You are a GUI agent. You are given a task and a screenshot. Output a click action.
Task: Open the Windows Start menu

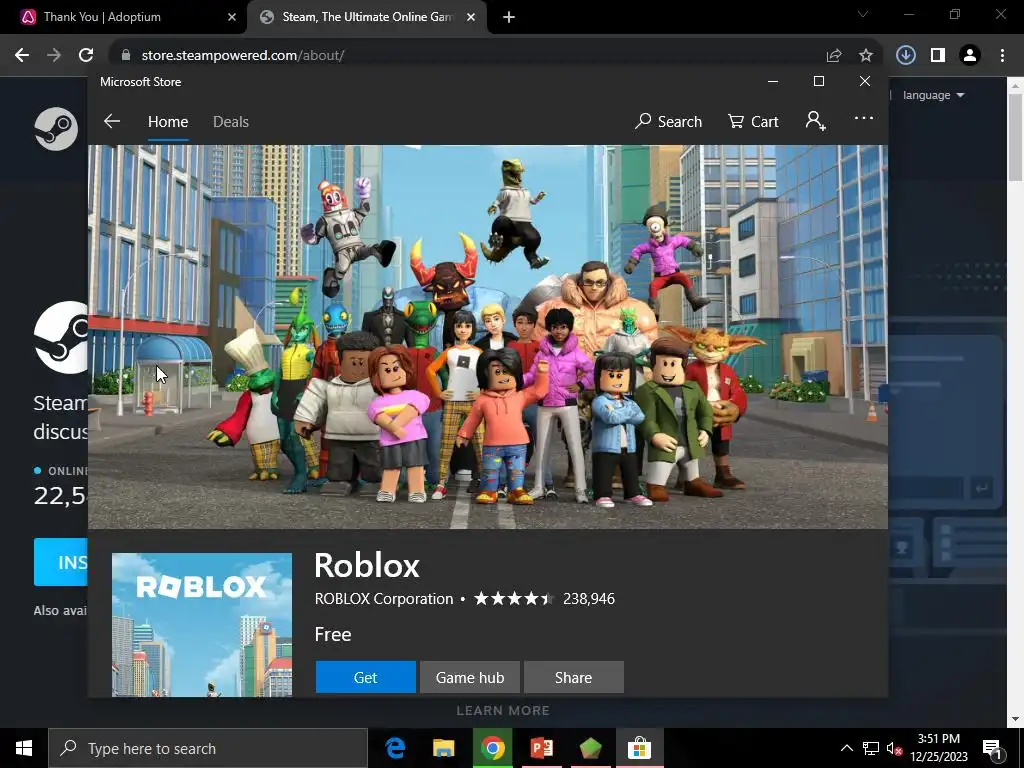point(24,748)
